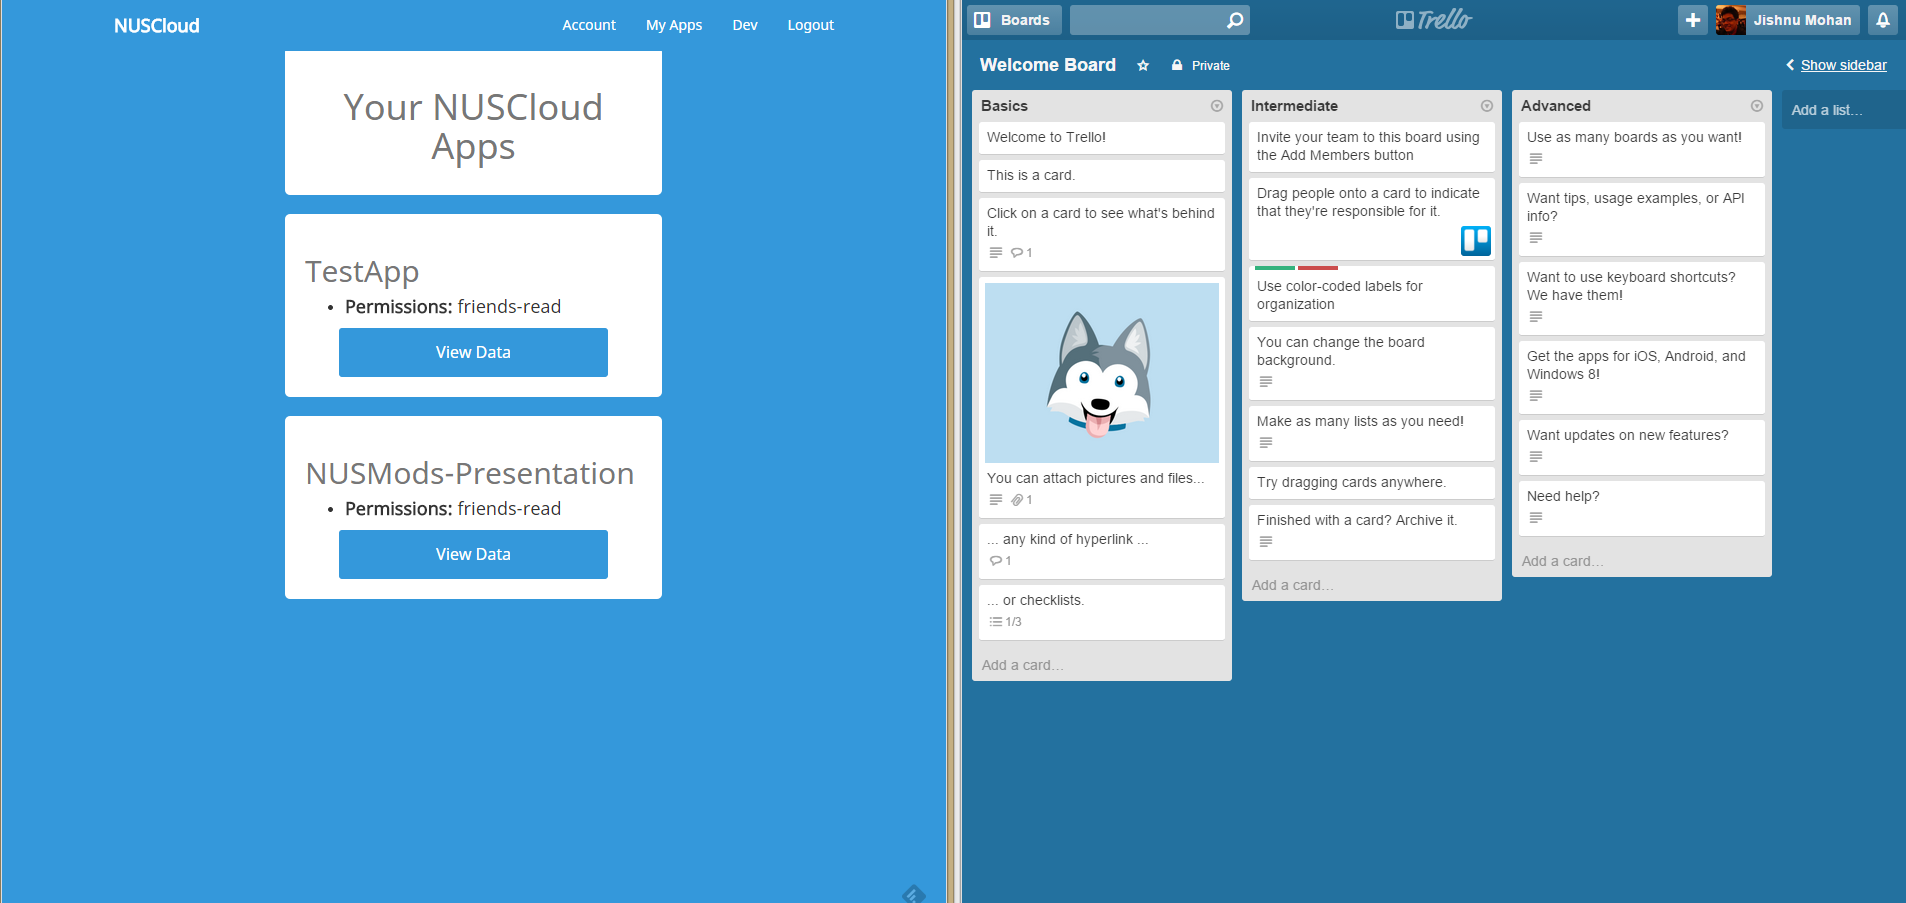The height and width of the screenshot is (903, 1906).
Task: Click the NUSMods-Presentation heading
Action: point(470,473)
